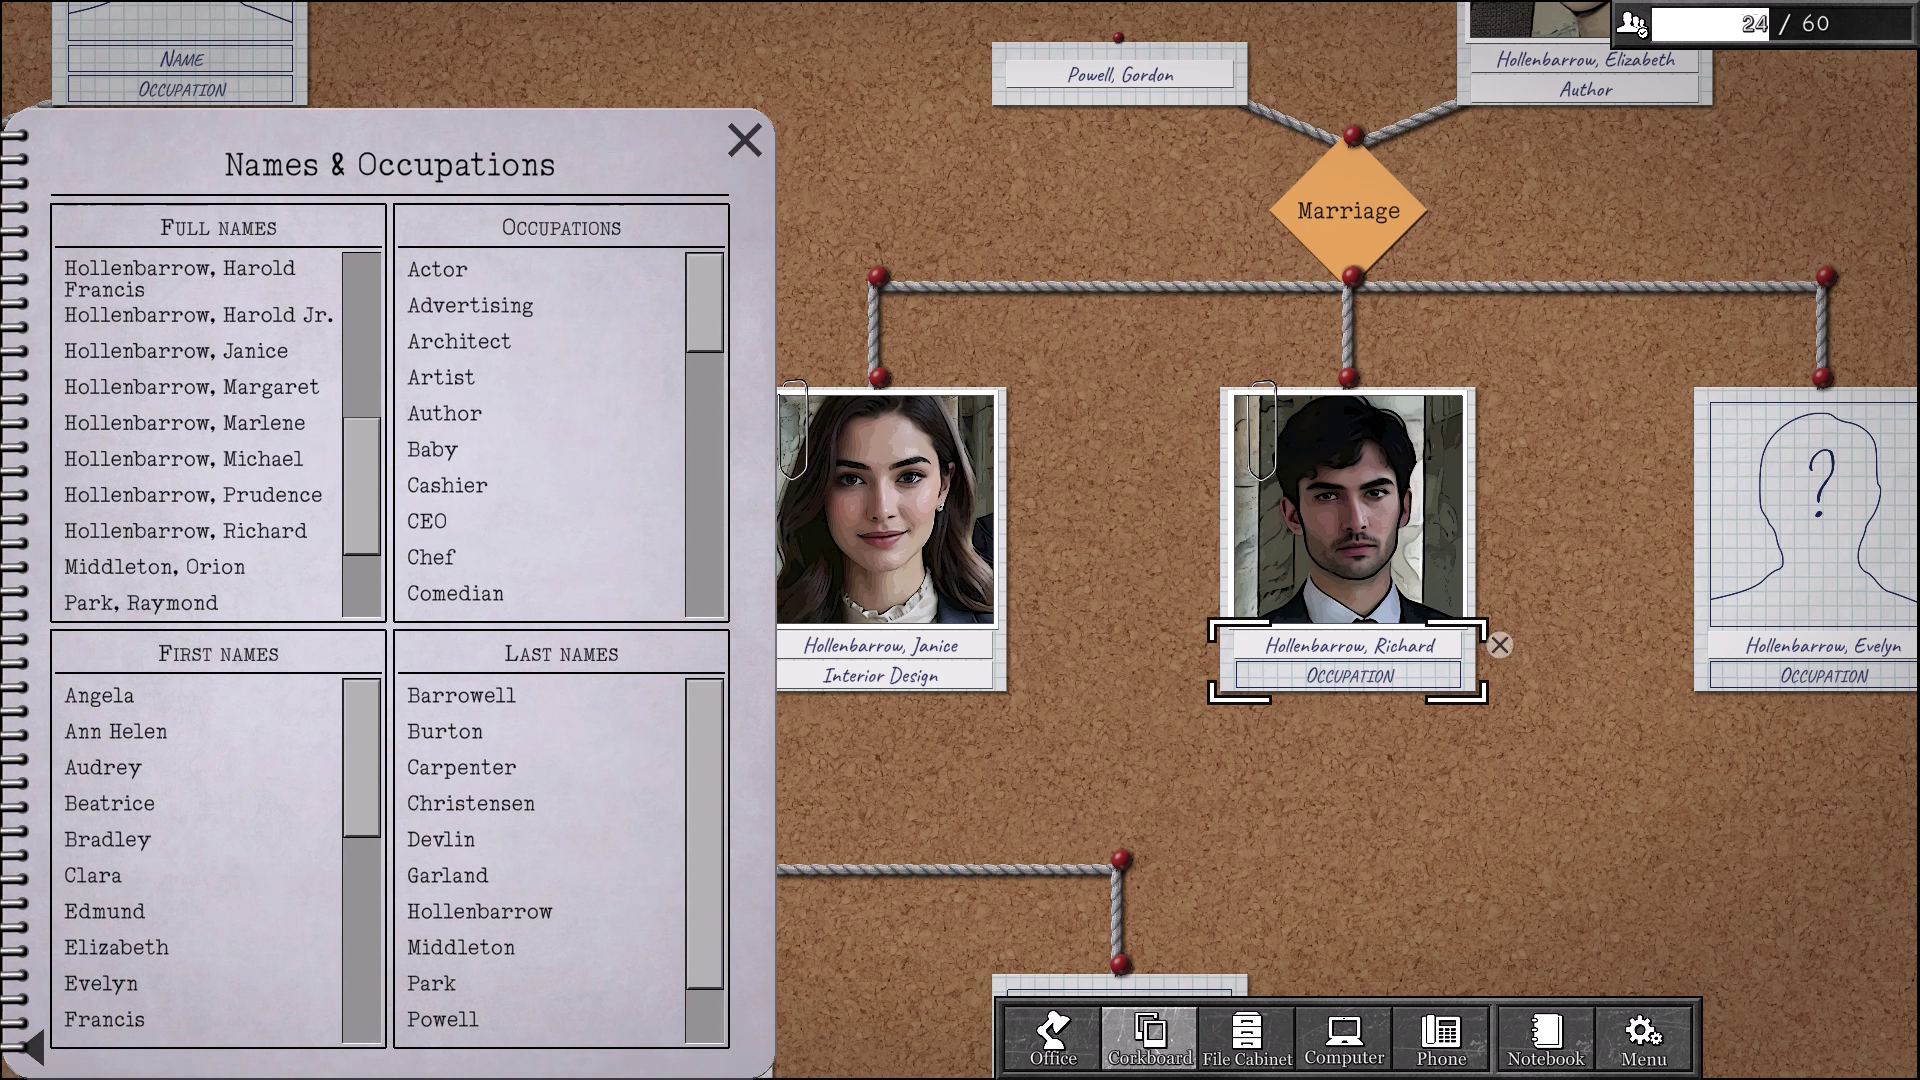Open the Notebook icon

[x=1546, y=1038]
